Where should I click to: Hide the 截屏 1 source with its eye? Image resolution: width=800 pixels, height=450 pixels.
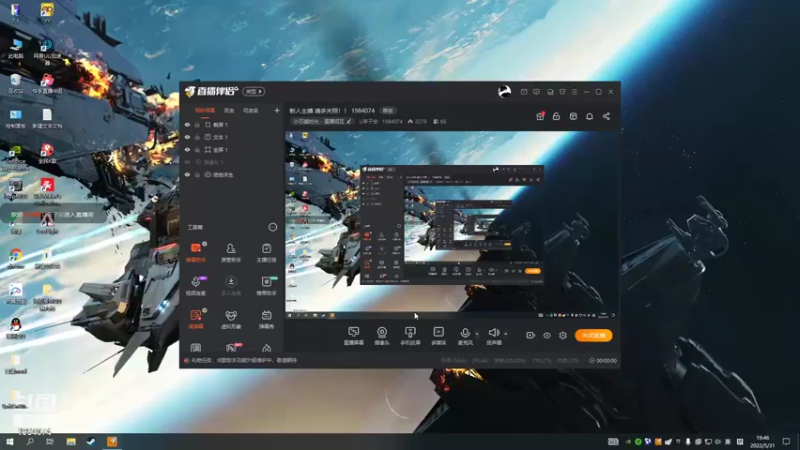click(x=187, y=124)
